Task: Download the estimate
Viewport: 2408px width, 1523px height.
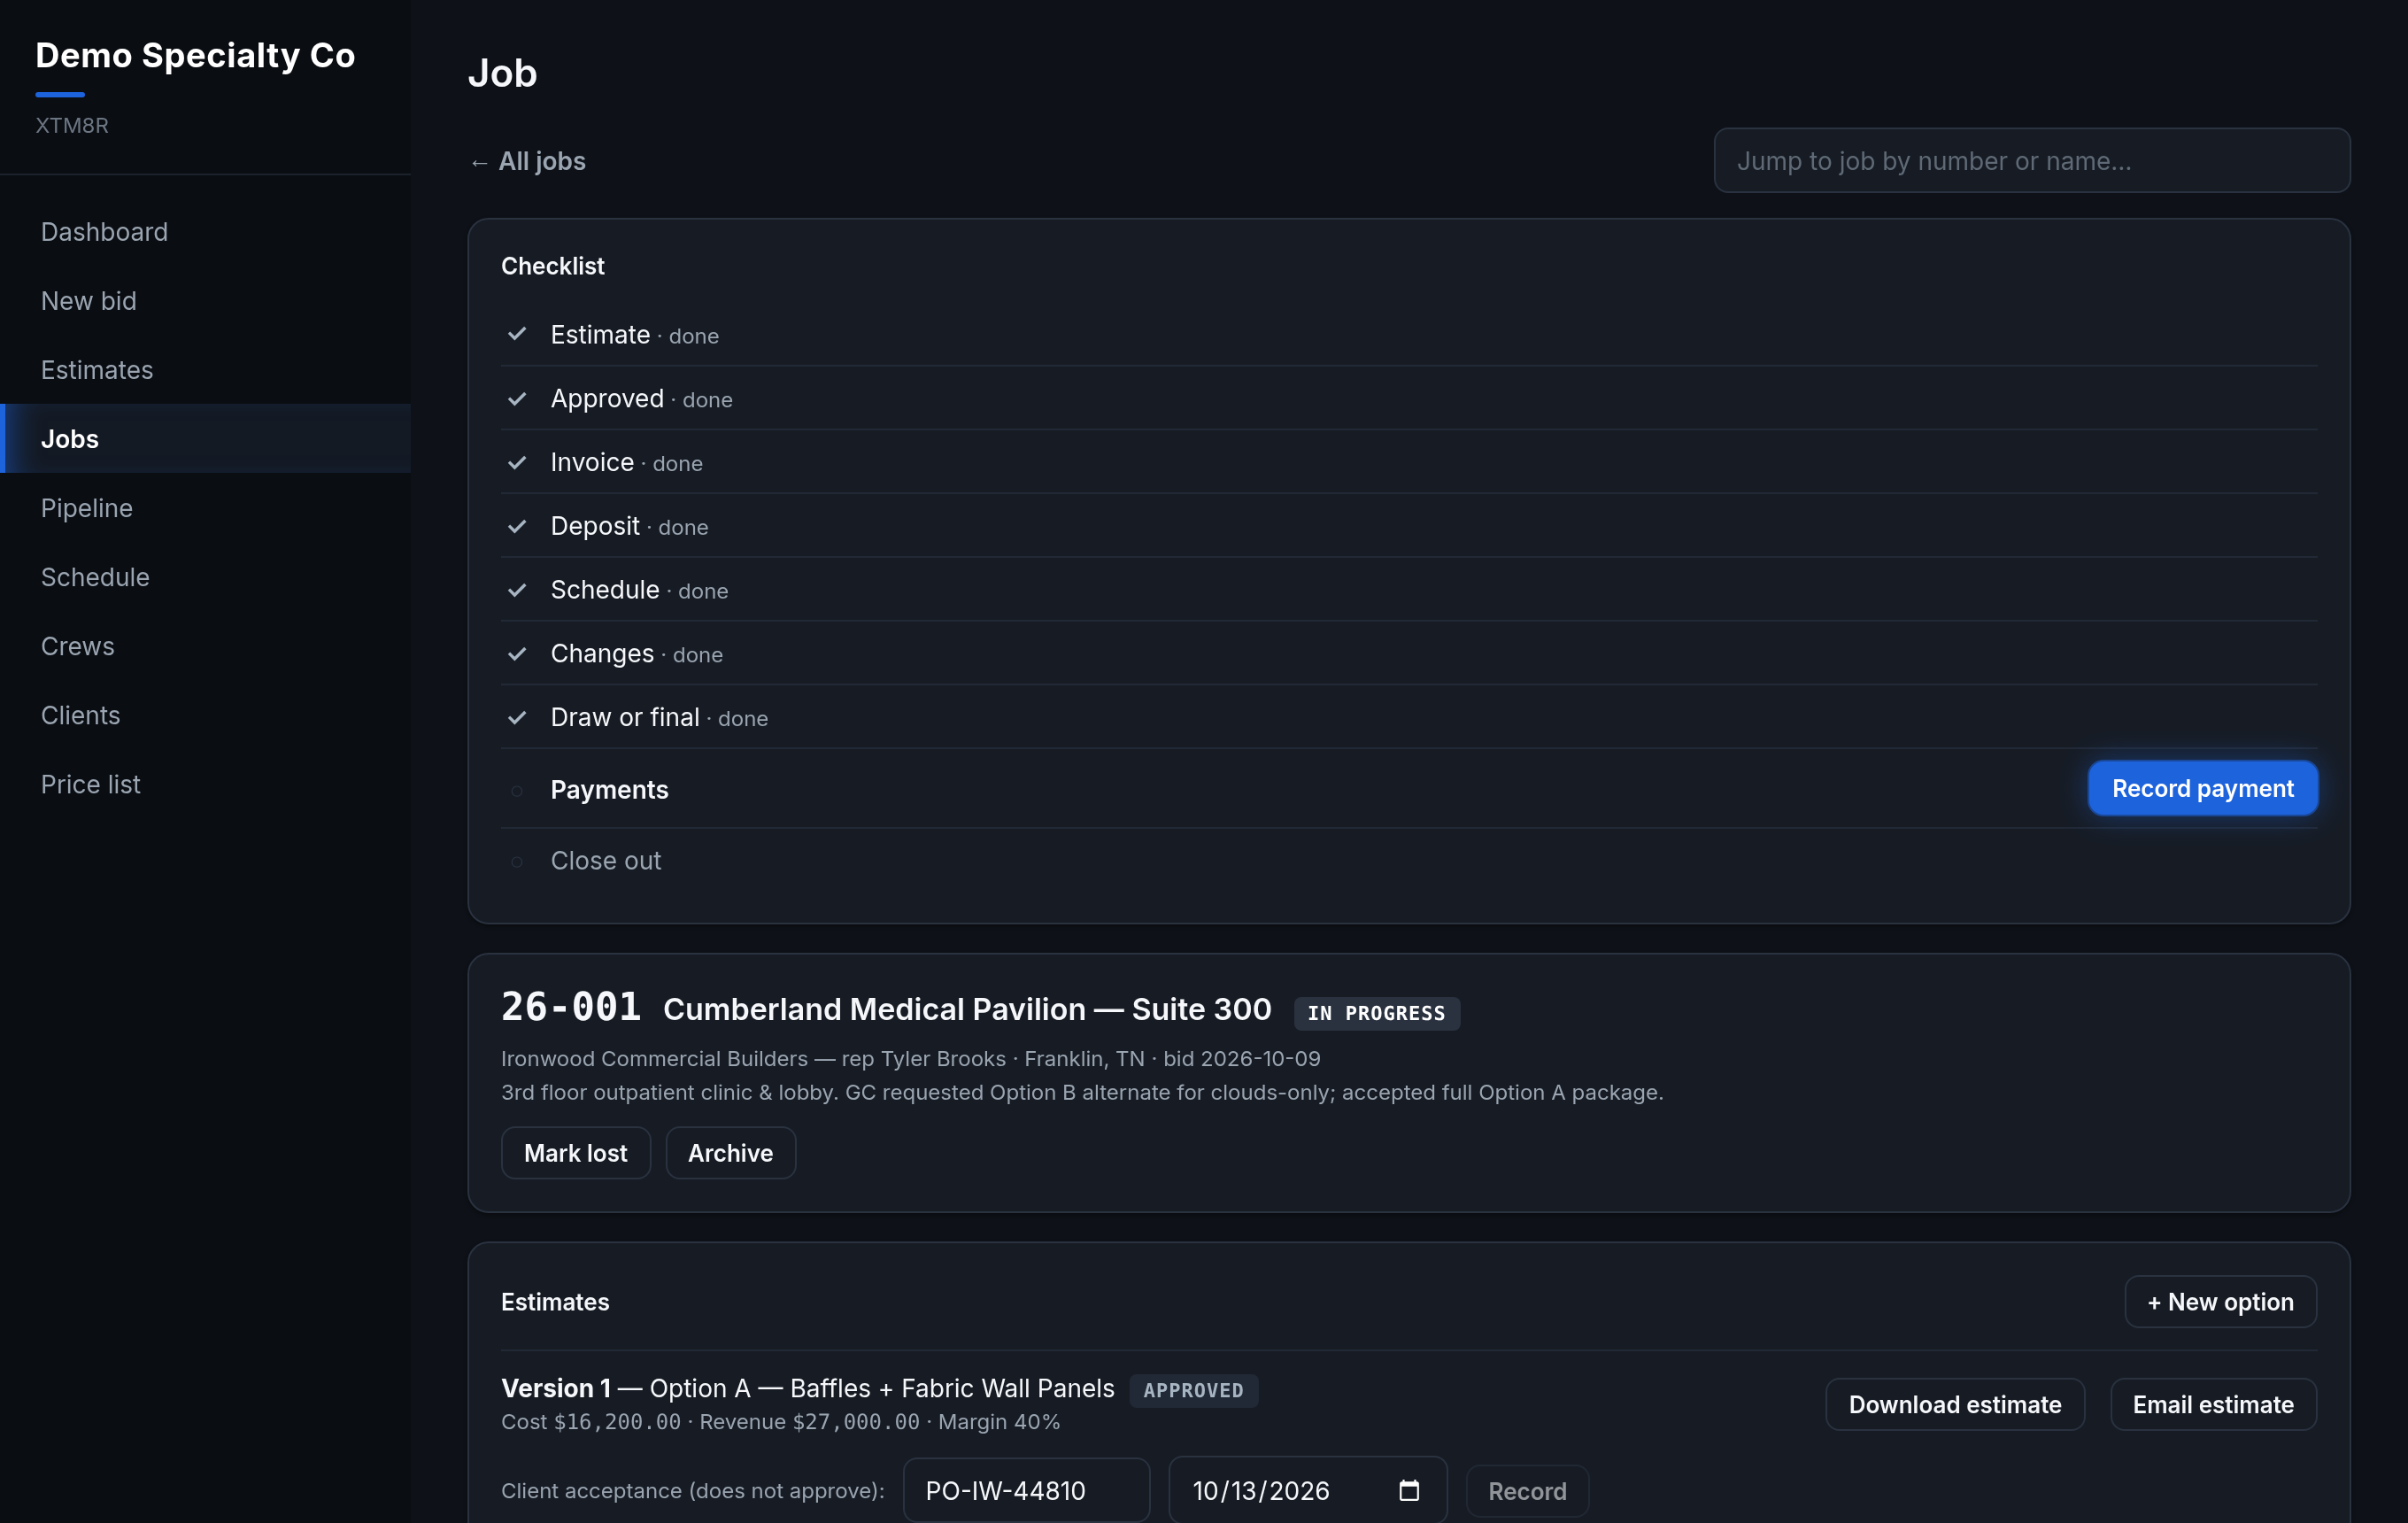Action: pyautogui.click(x=1955, y=1404)
